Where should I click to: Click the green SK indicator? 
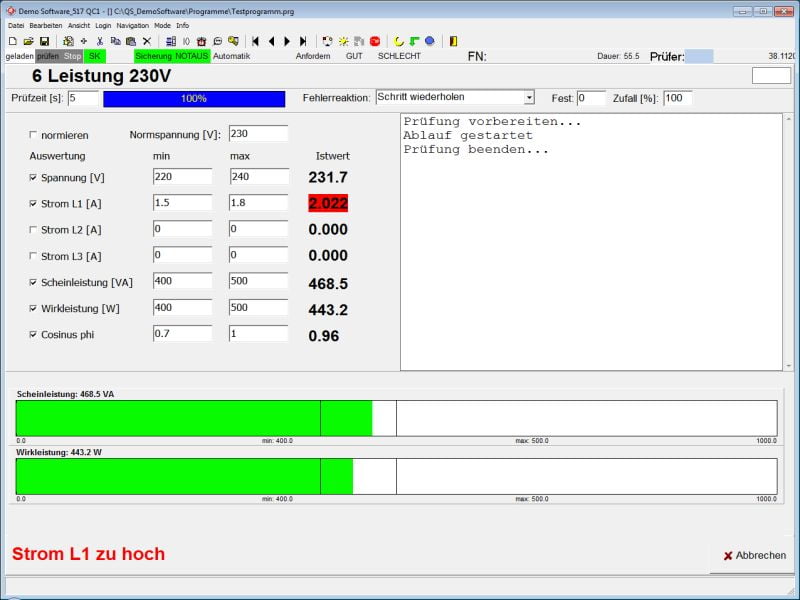95,56
